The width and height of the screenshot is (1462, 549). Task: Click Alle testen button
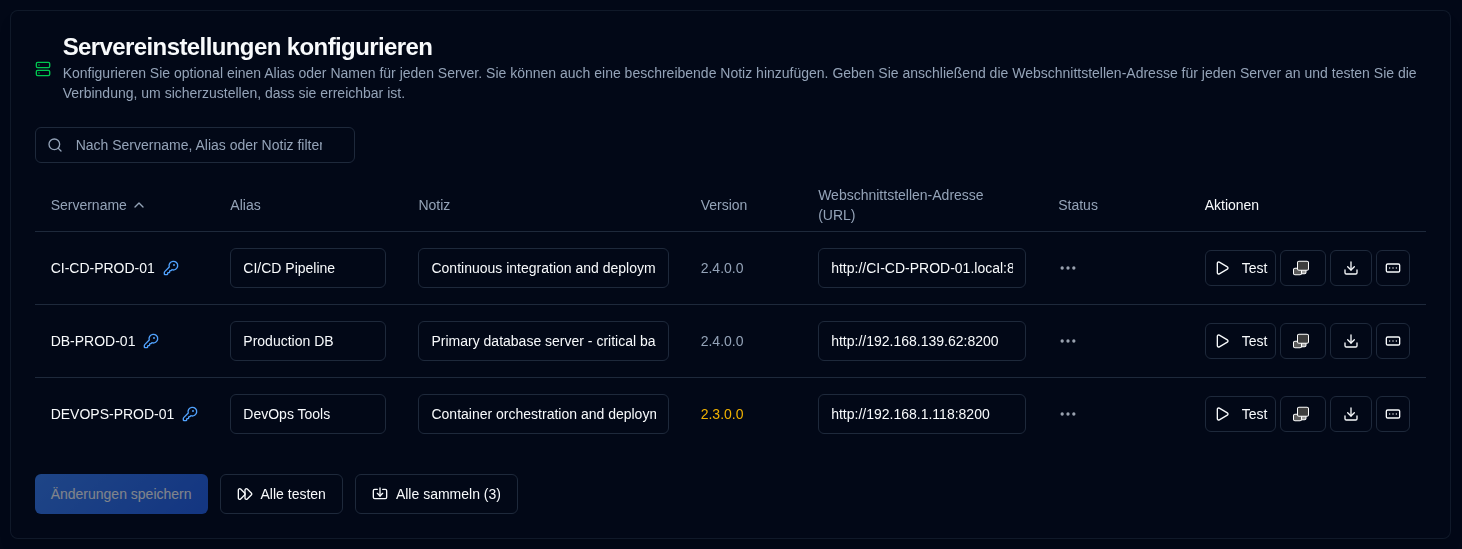(281, 494)
